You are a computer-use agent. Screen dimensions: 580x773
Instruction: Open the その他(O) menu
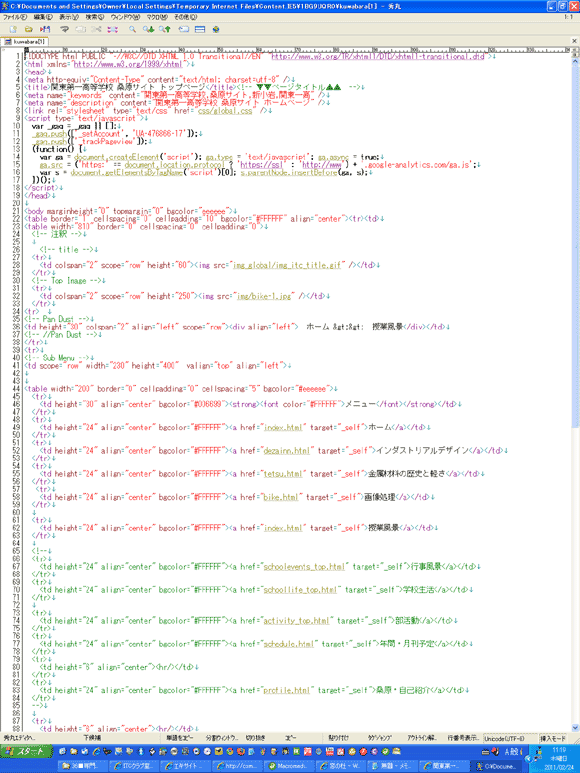coord(185,17)
